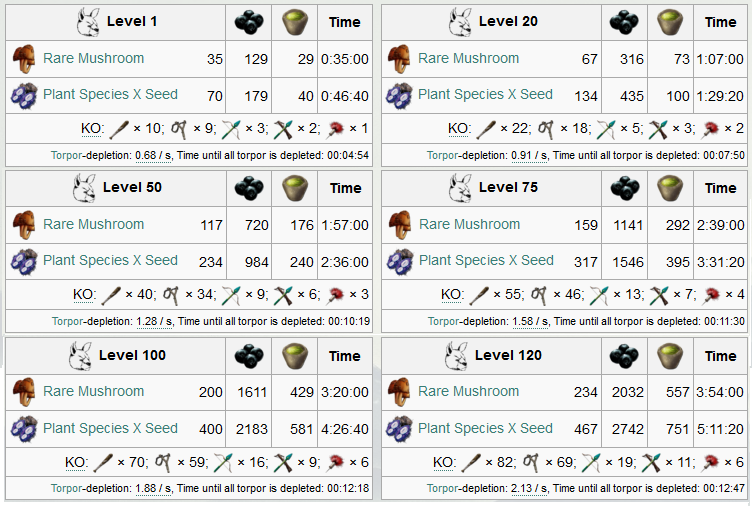Click the creature head icon beside Level 50

[x=84, y=188]
